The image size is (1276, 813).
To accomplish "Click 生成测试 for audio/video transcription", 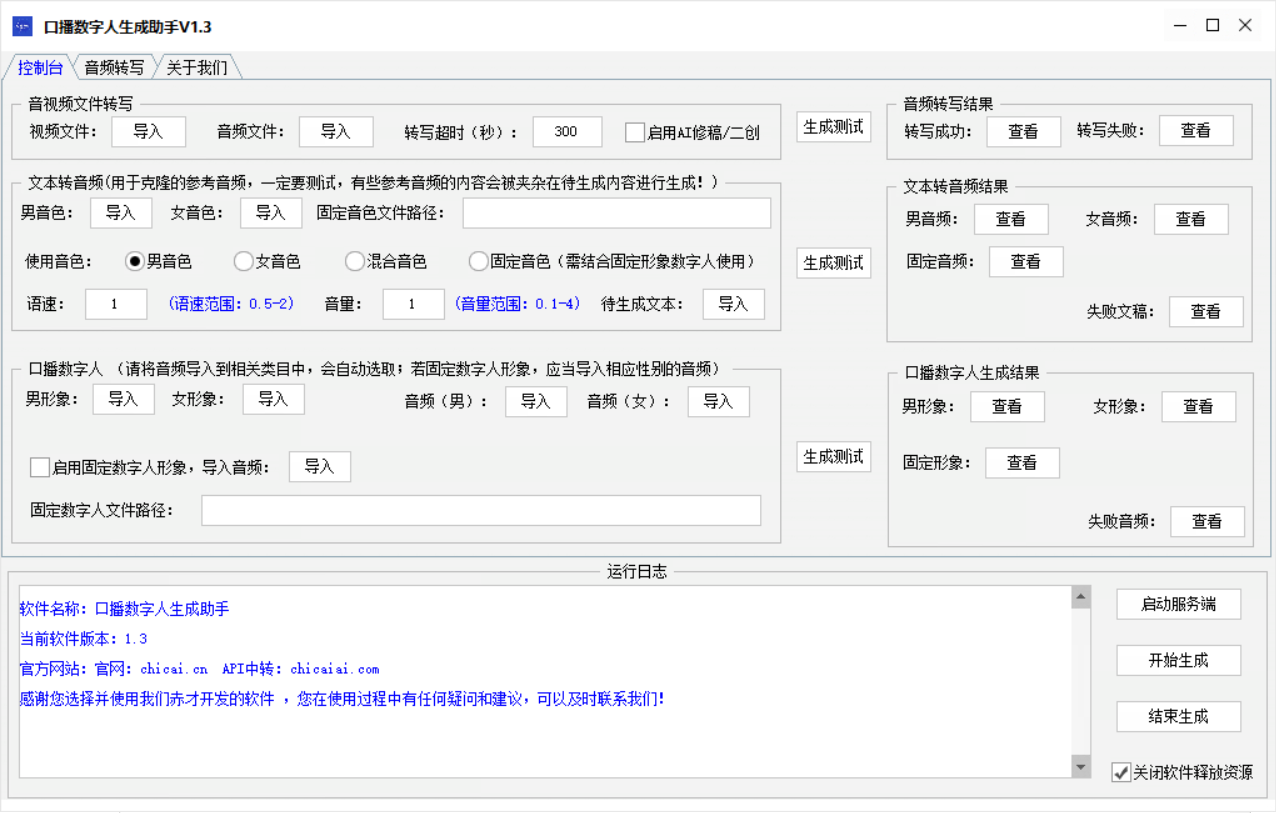I will 834,127.
